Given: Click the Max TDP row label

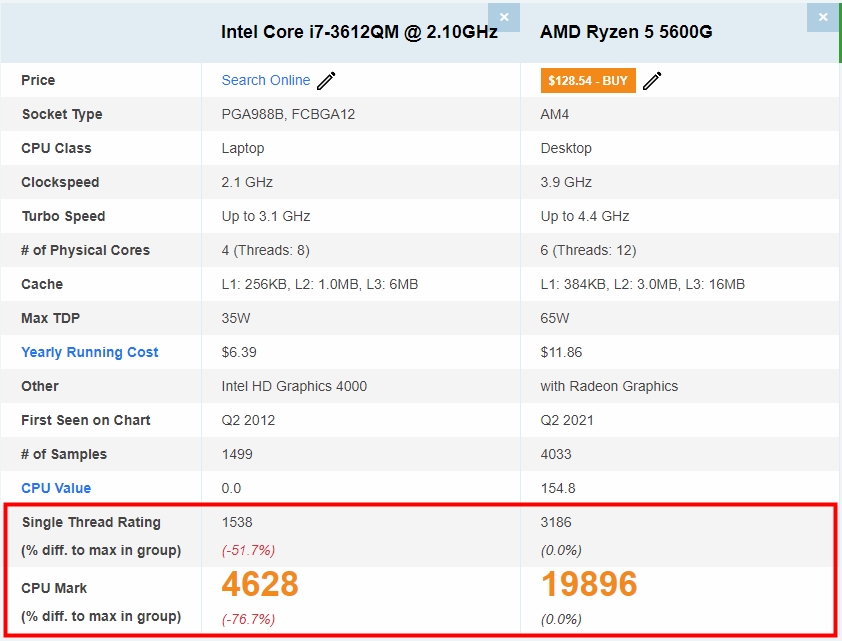Looking at the screenshot, I should [50, 318].
